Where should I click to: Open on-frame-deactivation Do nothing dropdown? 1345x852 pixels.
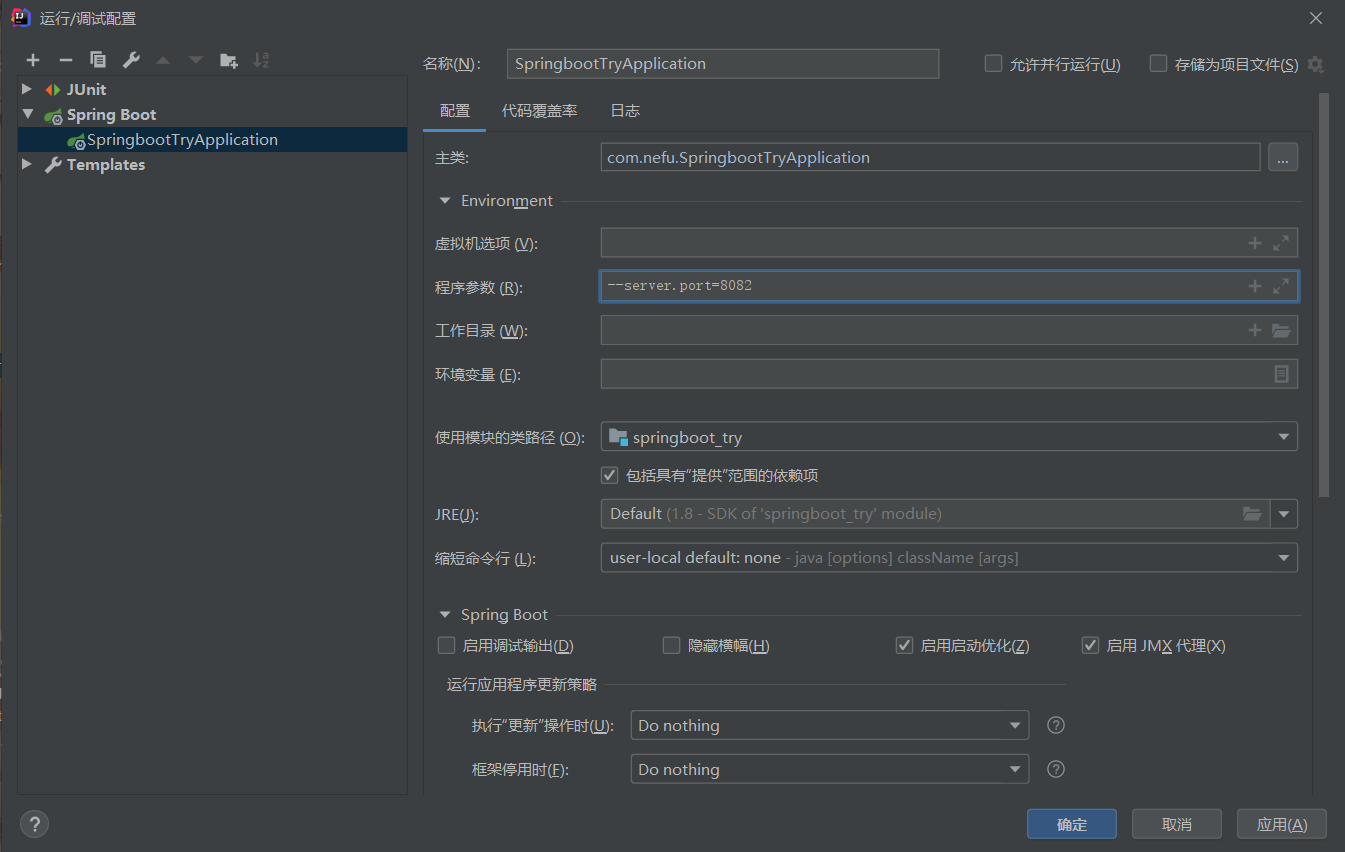pyautogui.click(x=830, y=769)
